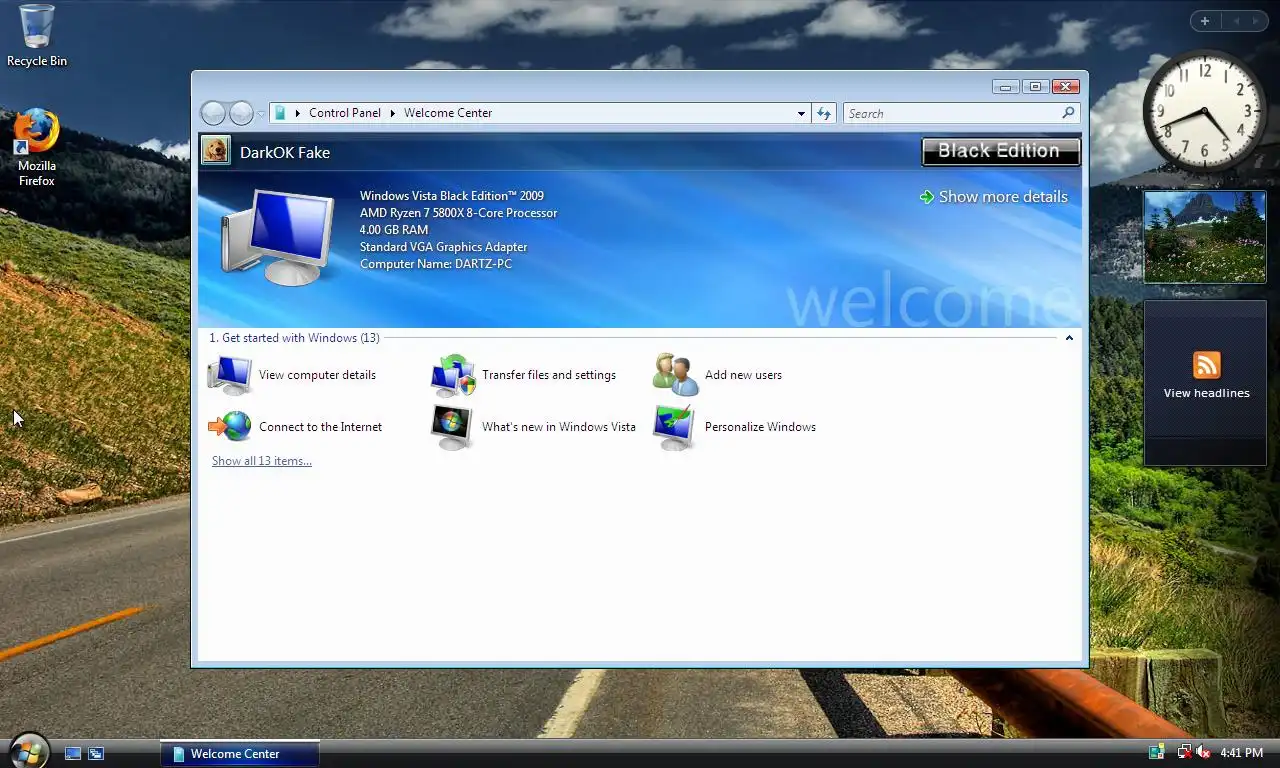The height and width of the screenshot is (768, 1280).
Task: Open What's new in Windows Vista icon
Action: click(453, 427)
